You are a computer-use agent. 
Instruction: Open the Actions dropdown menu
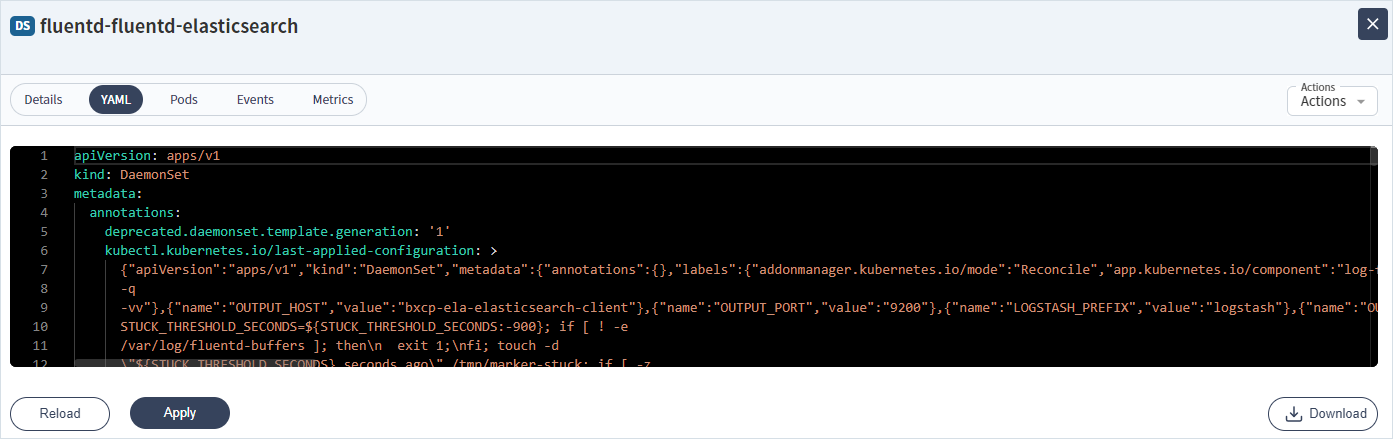[x=1332, y=100]
